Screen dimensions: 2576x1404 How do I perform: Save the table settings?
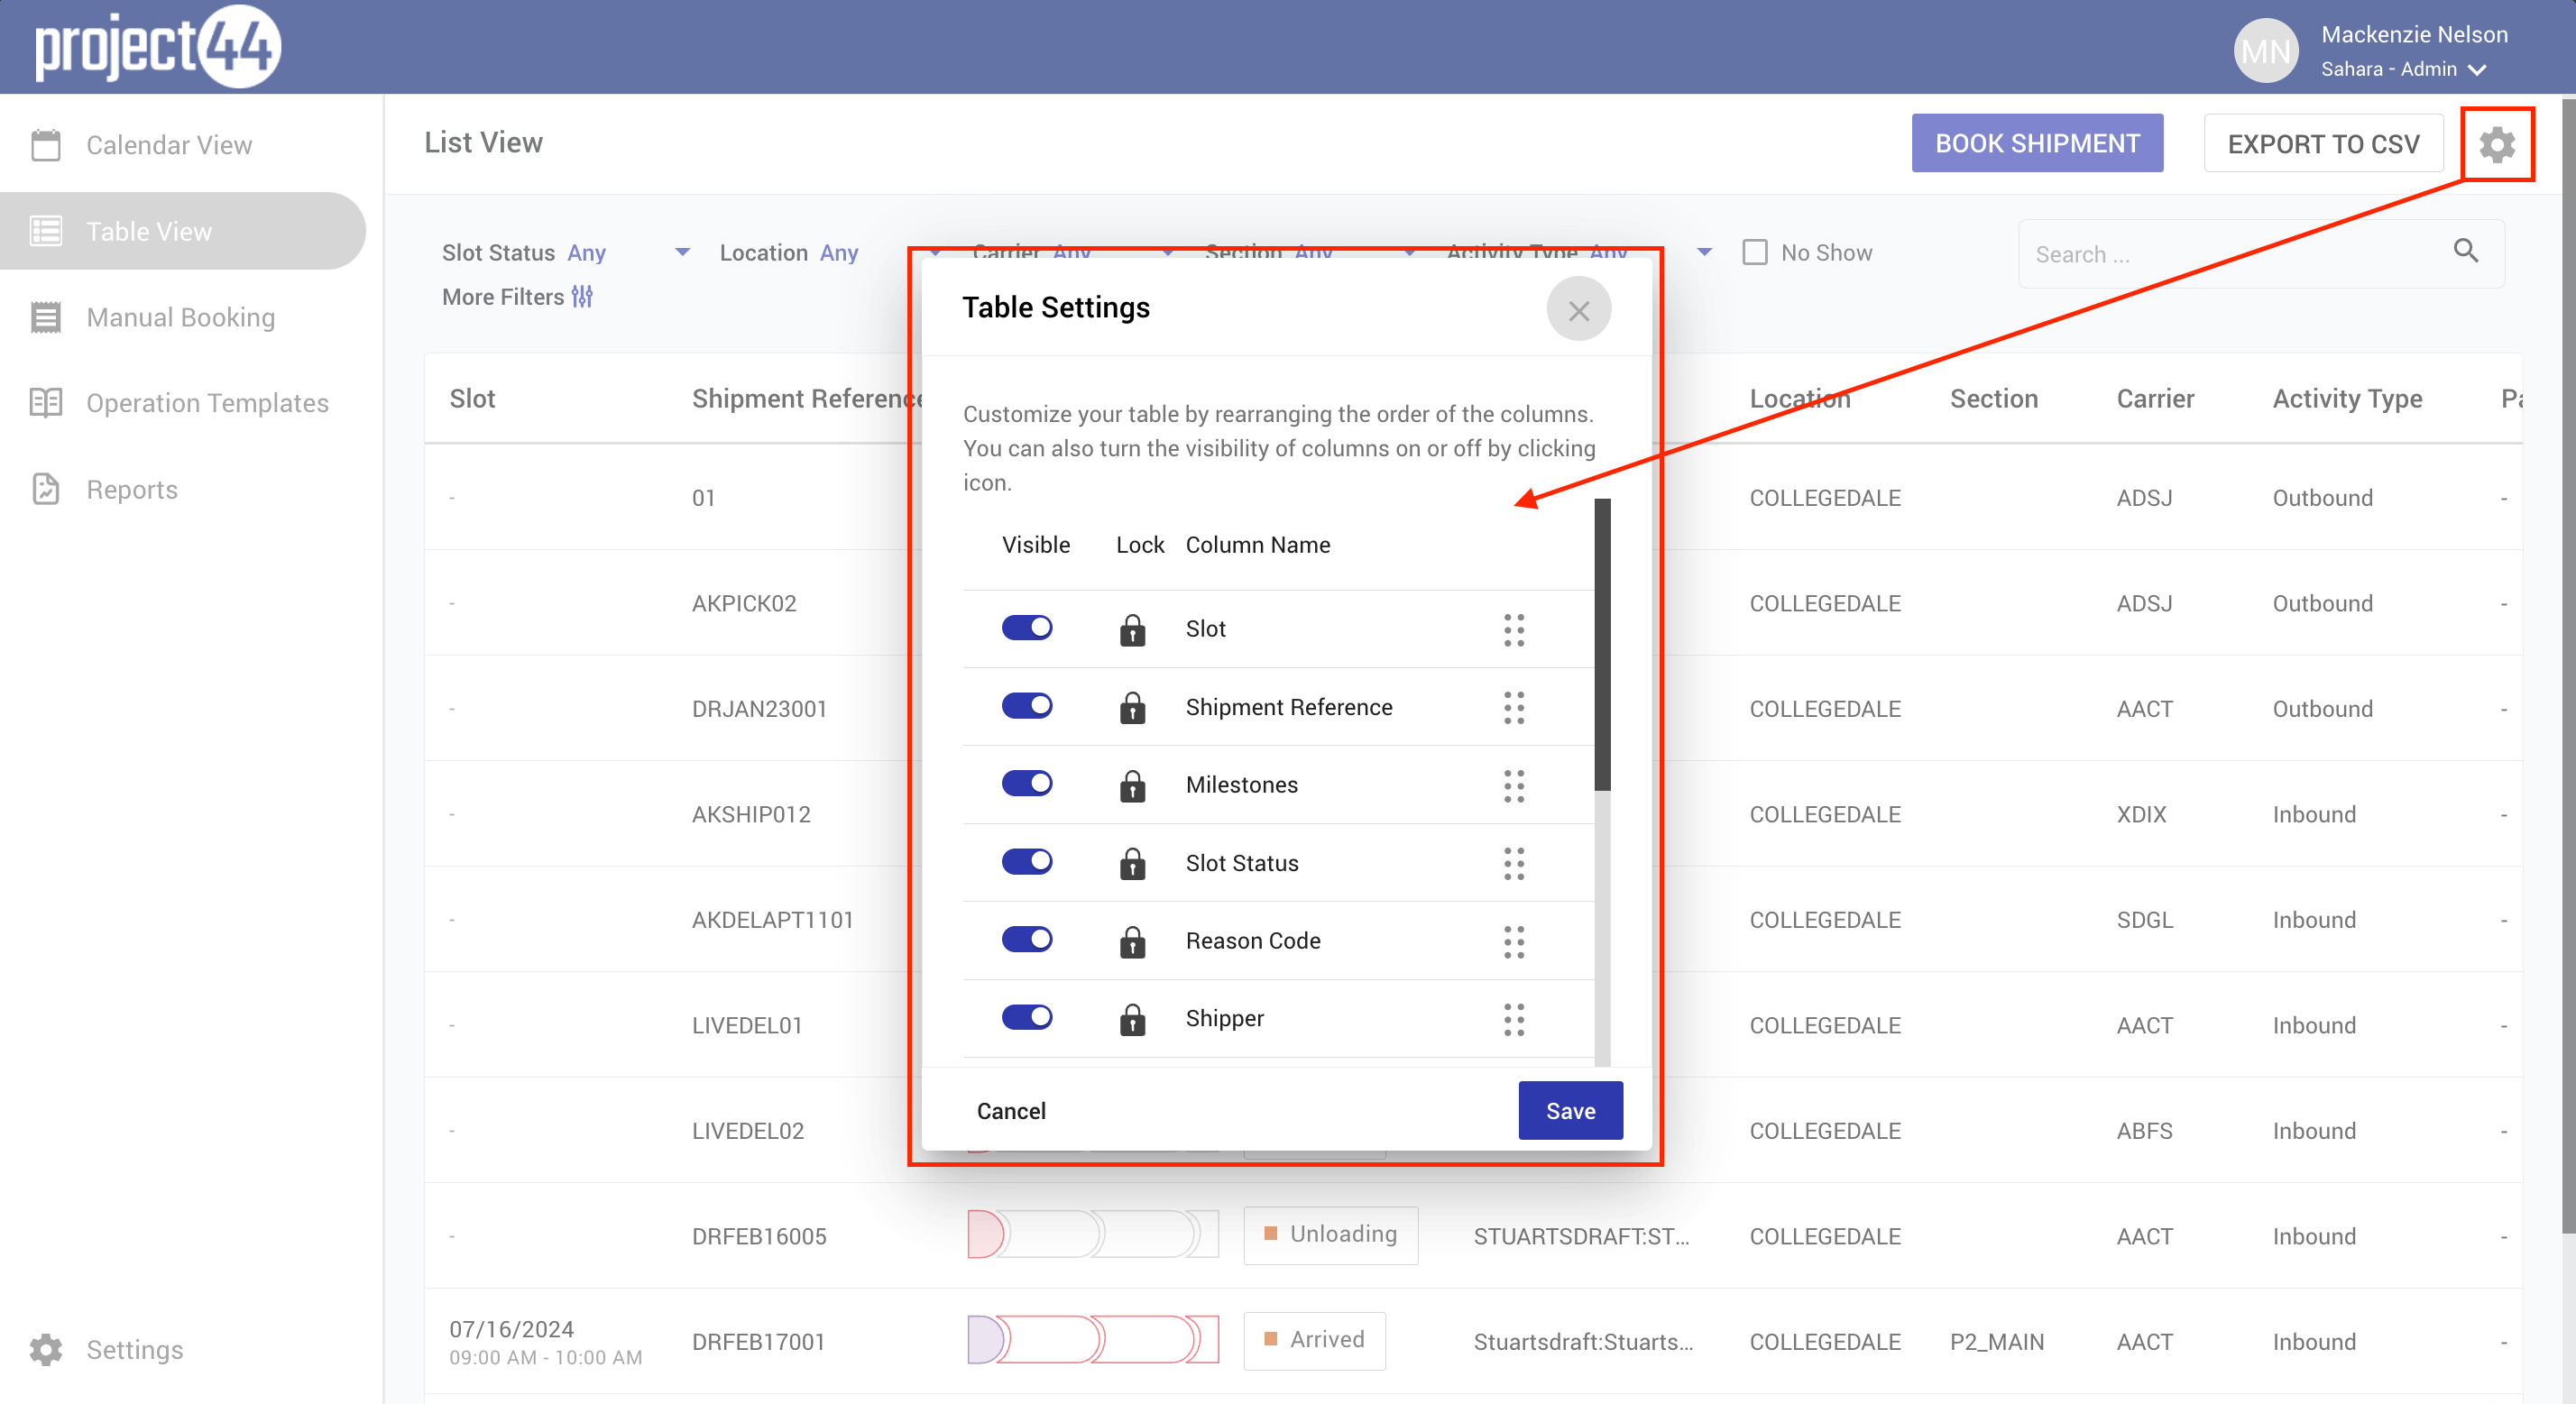1570,1110
